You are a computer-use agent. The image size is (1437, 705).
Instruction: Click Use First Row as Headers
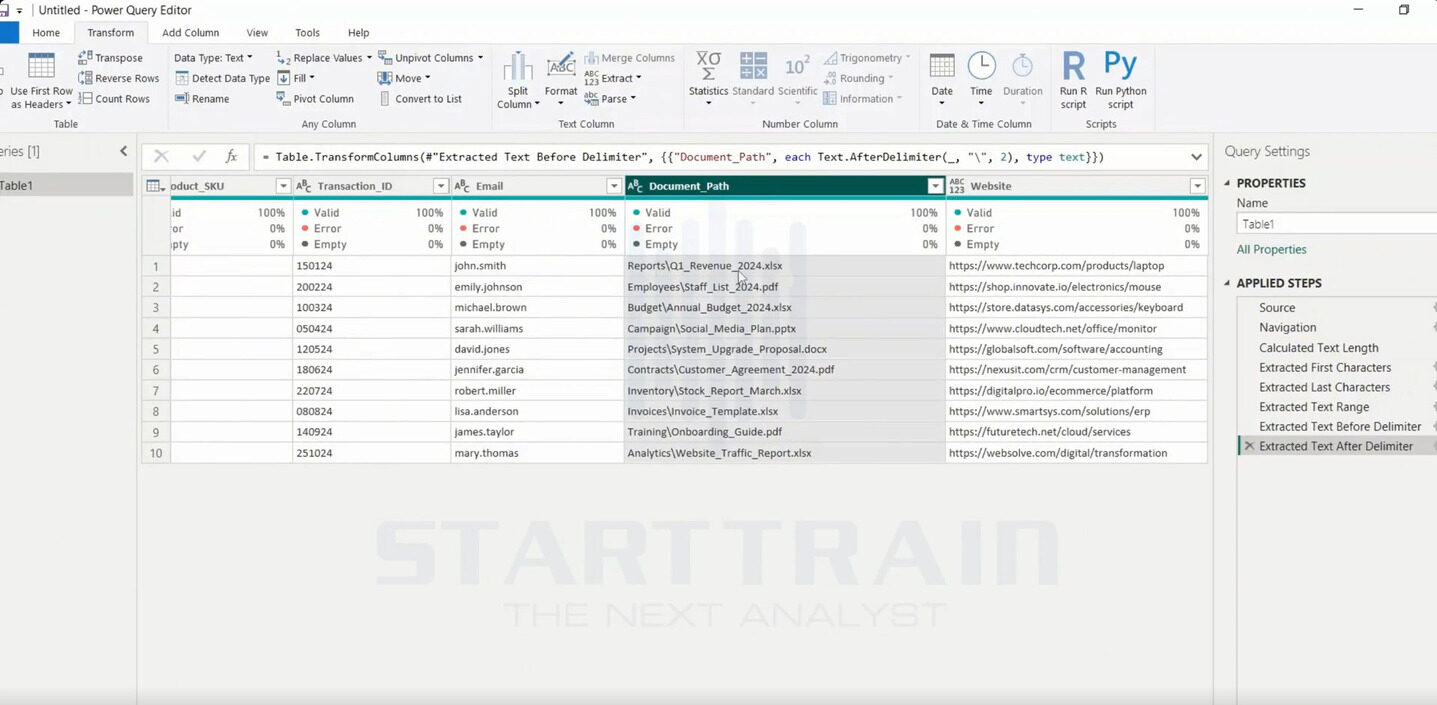(x=41, y=80)
